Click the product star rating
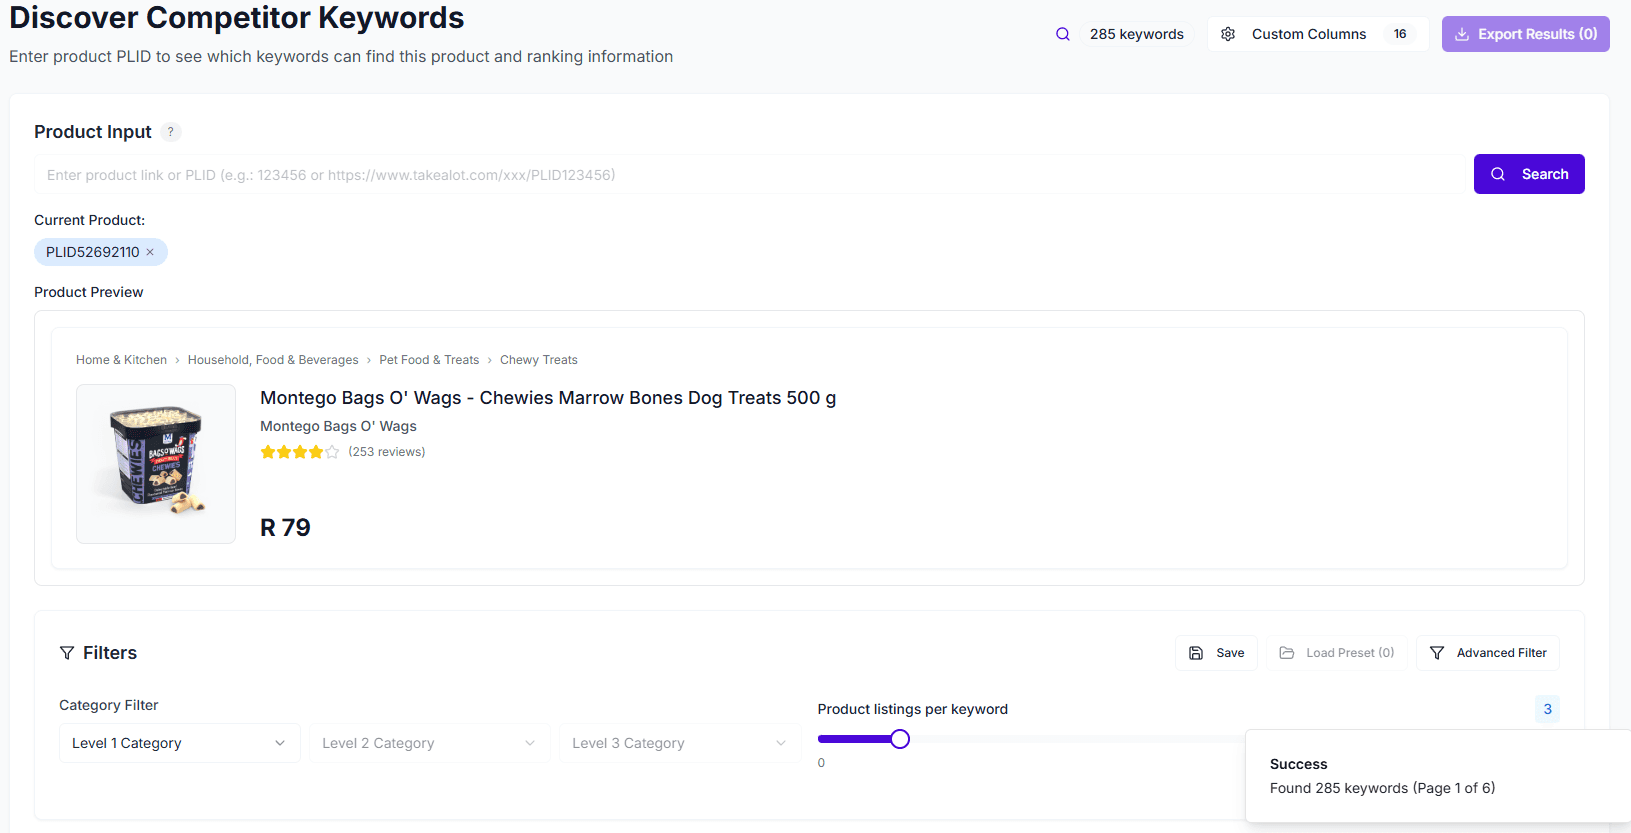 [299, 452]
